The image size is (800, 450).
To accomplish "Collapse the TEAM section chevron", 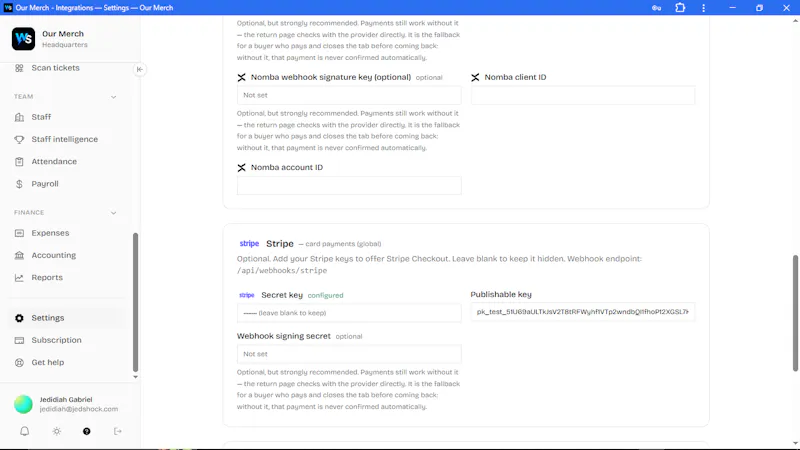I will (x=113, y=97).
